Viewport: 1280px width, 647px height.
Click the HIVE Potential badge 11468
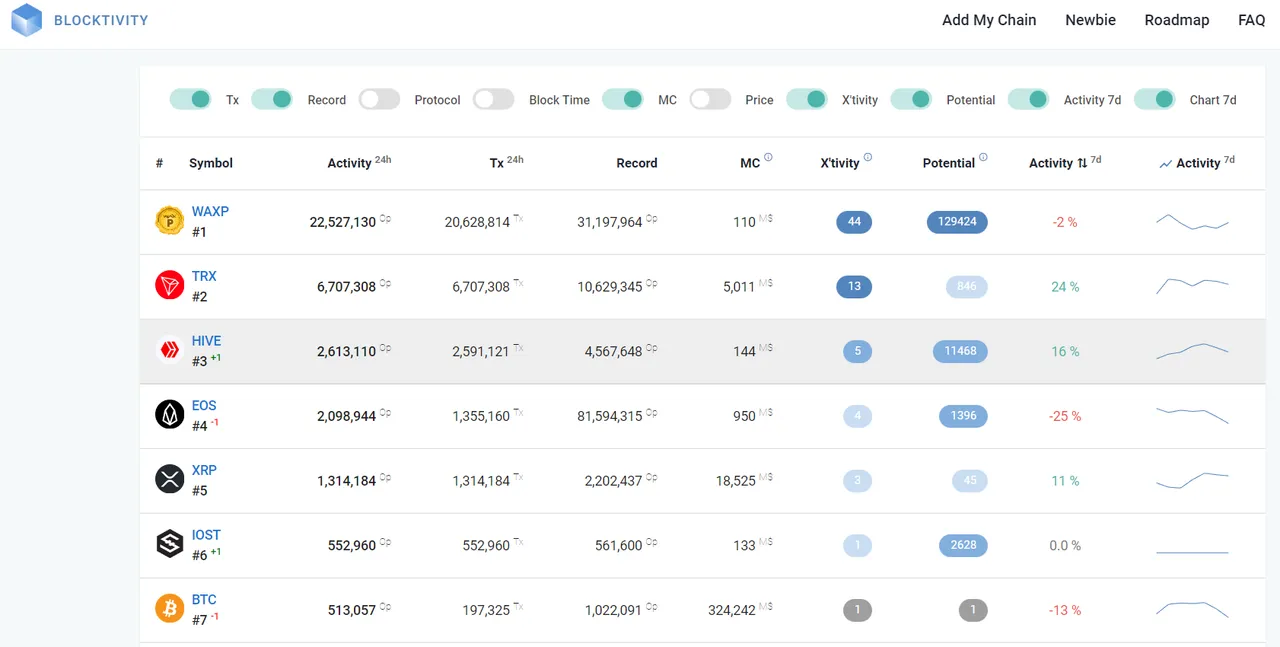[x=960, y=351]
